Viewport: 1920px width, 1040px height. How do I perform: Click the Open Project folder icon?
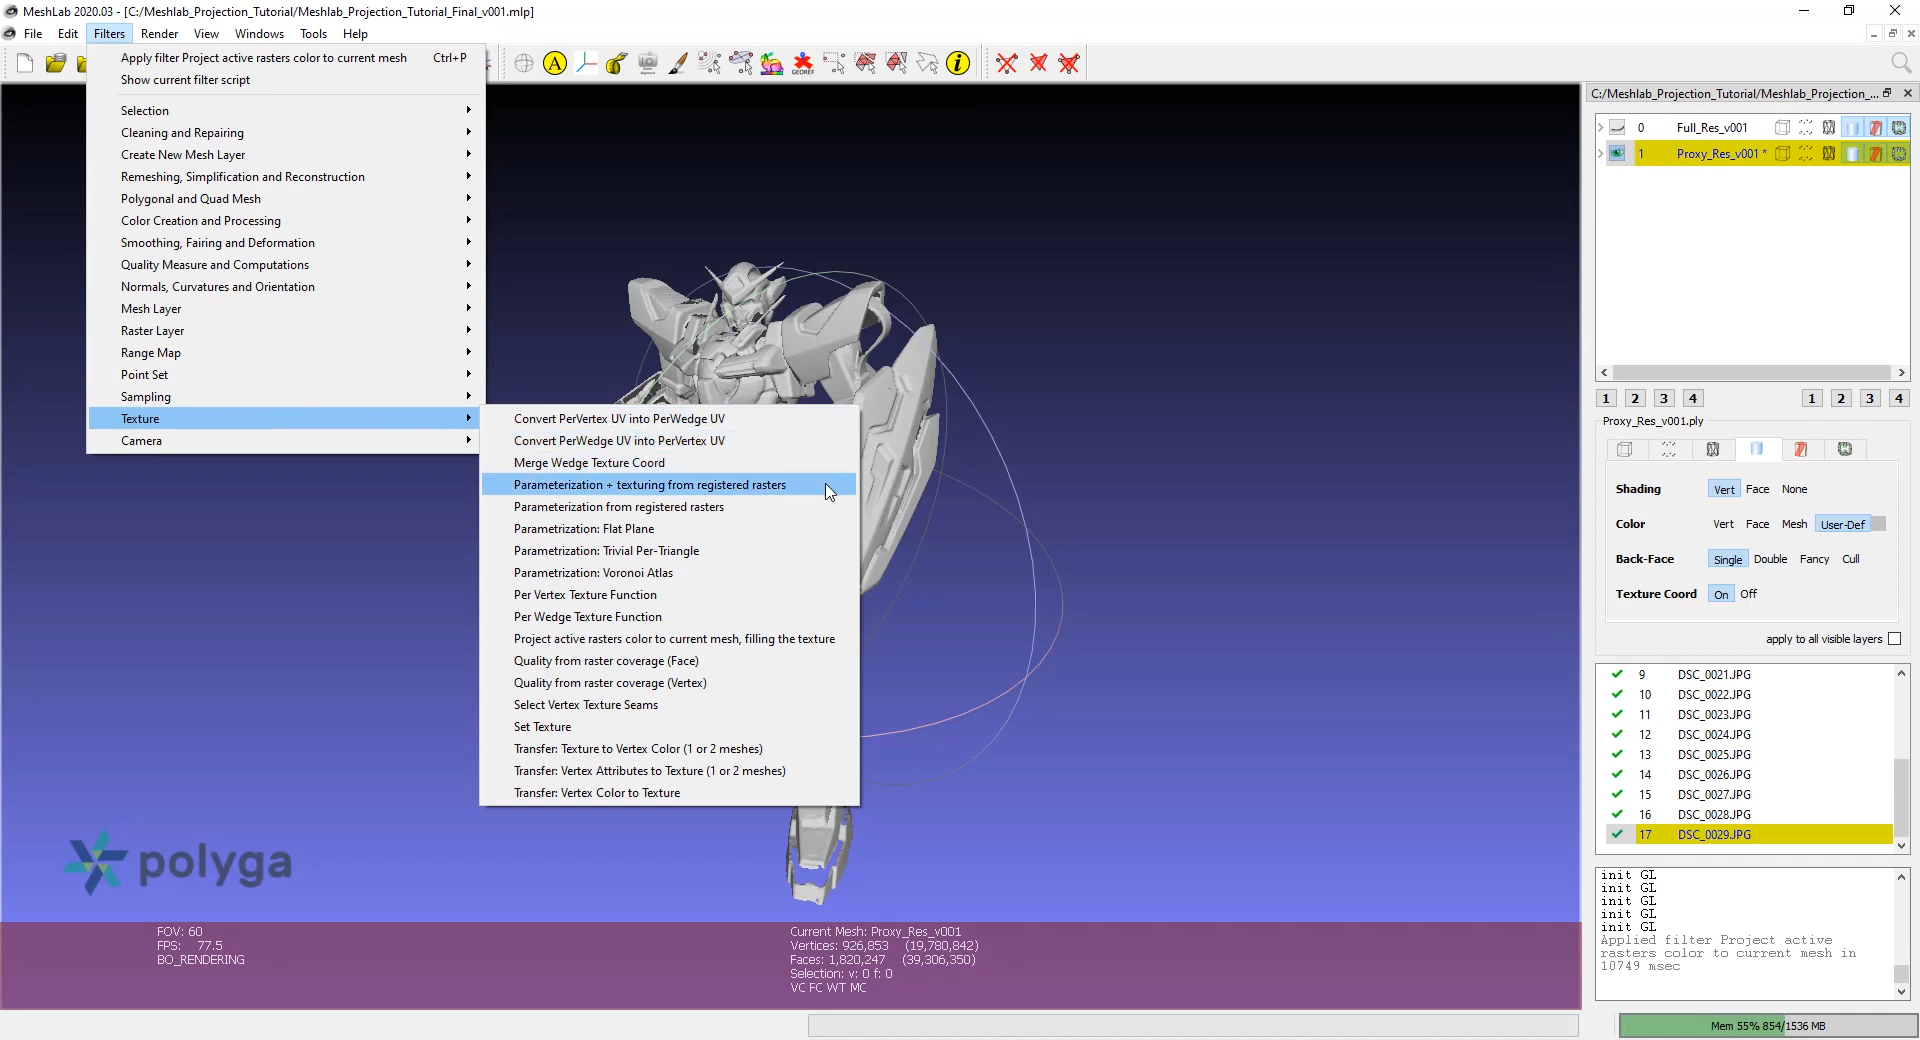tap(56, 64)
